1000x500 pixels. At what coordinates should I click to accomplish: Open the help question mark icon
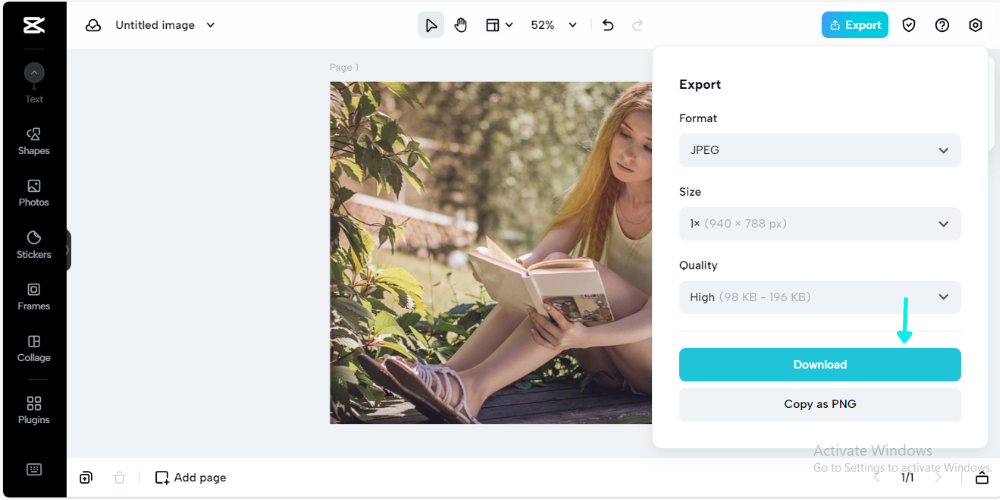[942, 26]
